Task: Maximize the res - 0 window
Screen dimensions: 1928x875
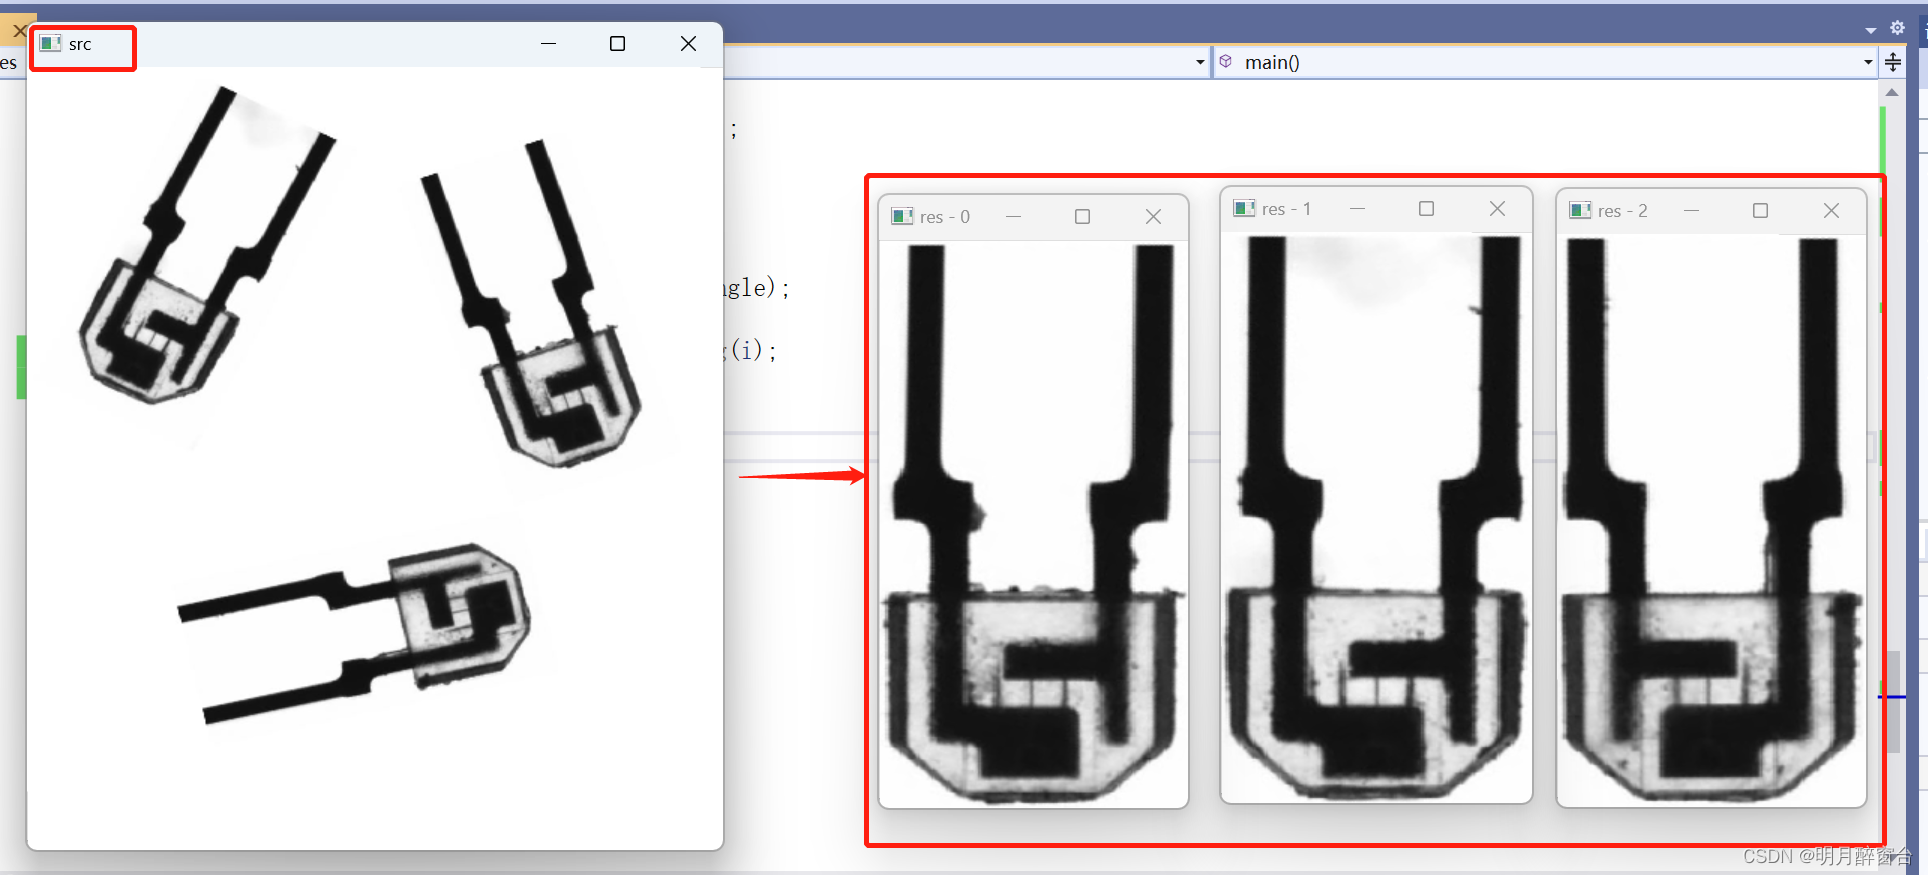Action: pyautogui.click(x=1082, y=216)
